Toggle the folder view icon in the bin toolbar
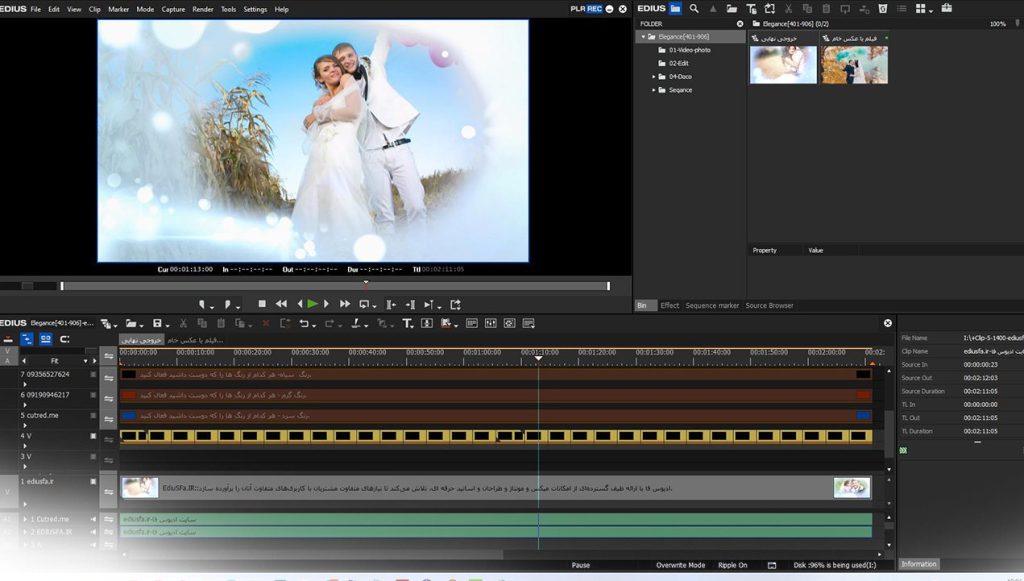 point(675,8)
